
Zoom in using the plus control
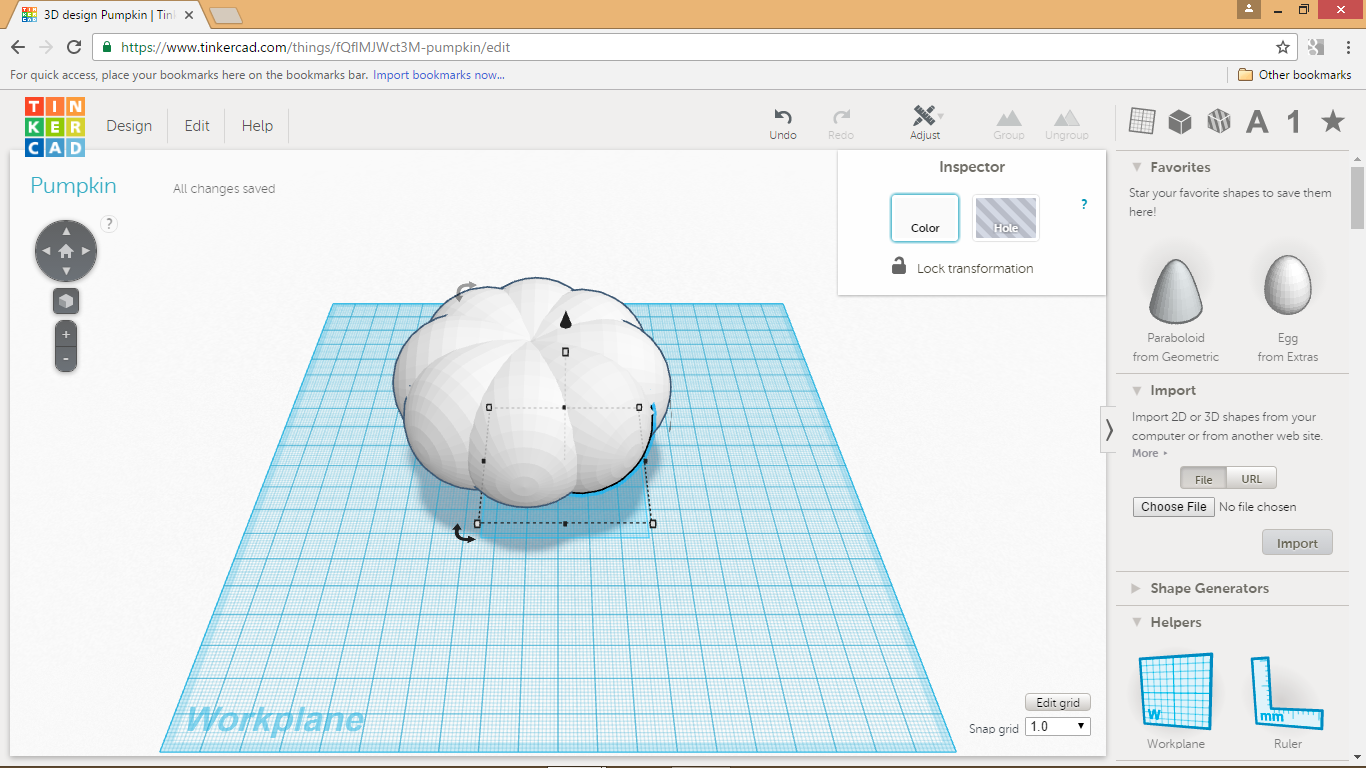click(65, 333)
